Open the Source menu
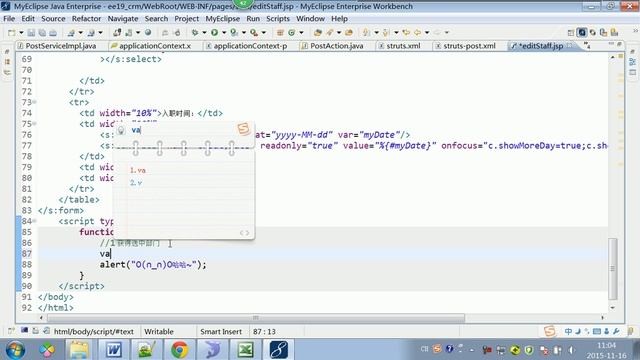The width and height of the screenshot is (640, 360). pos(53,19)
